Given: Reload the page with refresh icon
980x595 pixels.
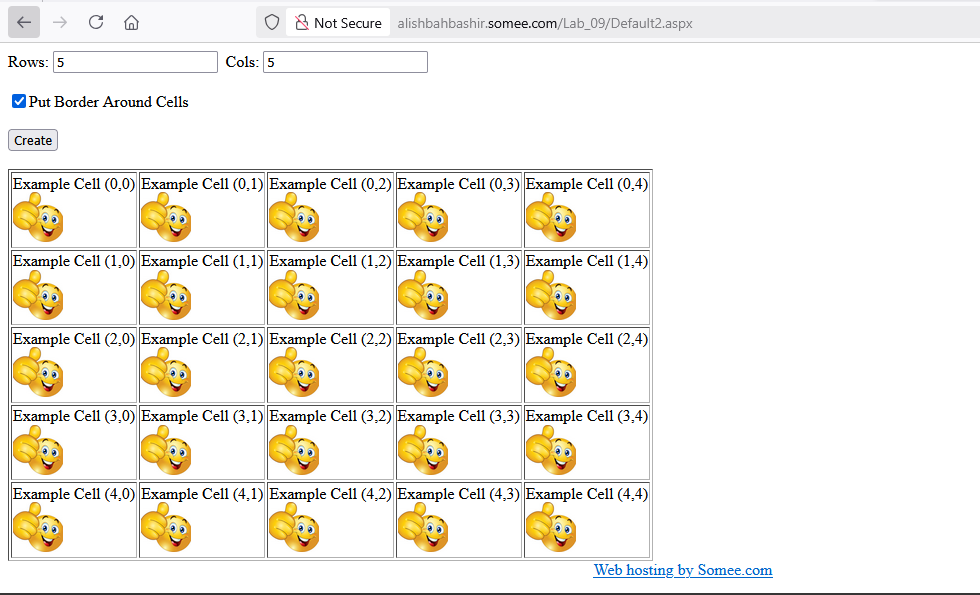Looking at the screenshot, I should (96, 22).
